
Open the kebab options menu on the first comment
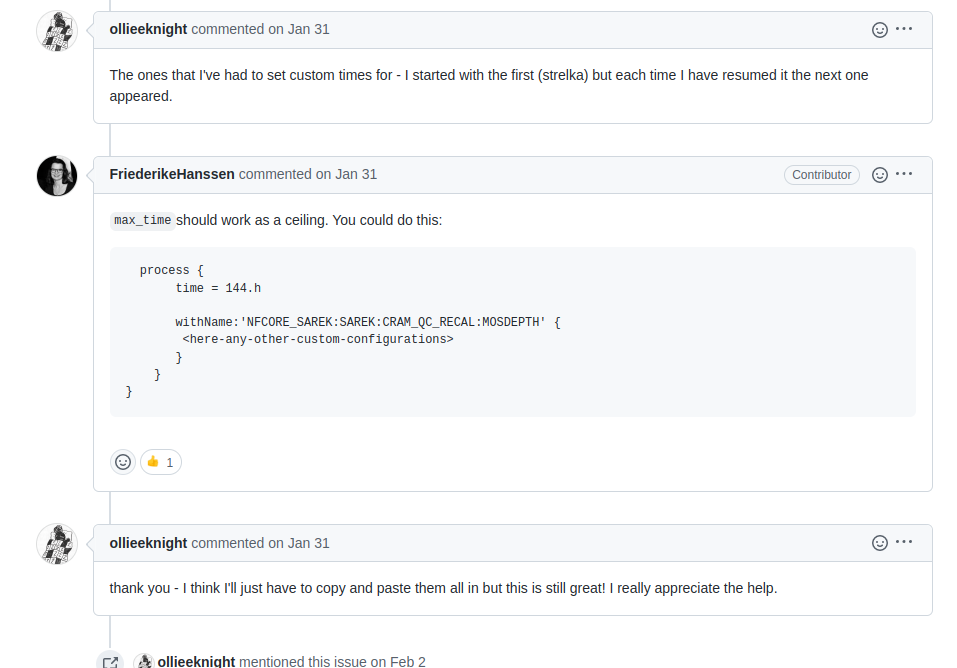pyautogui.click(x=904, y=29)
